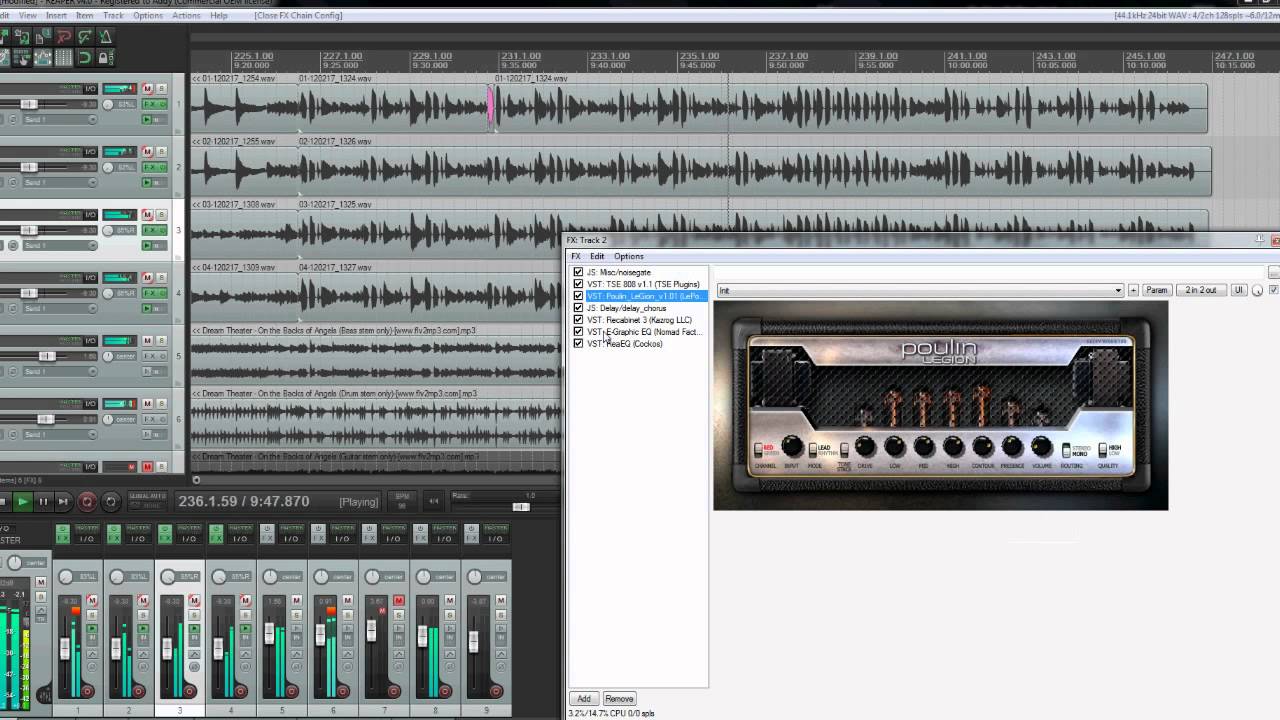
Task: Disable Poulin LeGion plugin checkbox
Action: pyautogui.click(x=578, y=296)
